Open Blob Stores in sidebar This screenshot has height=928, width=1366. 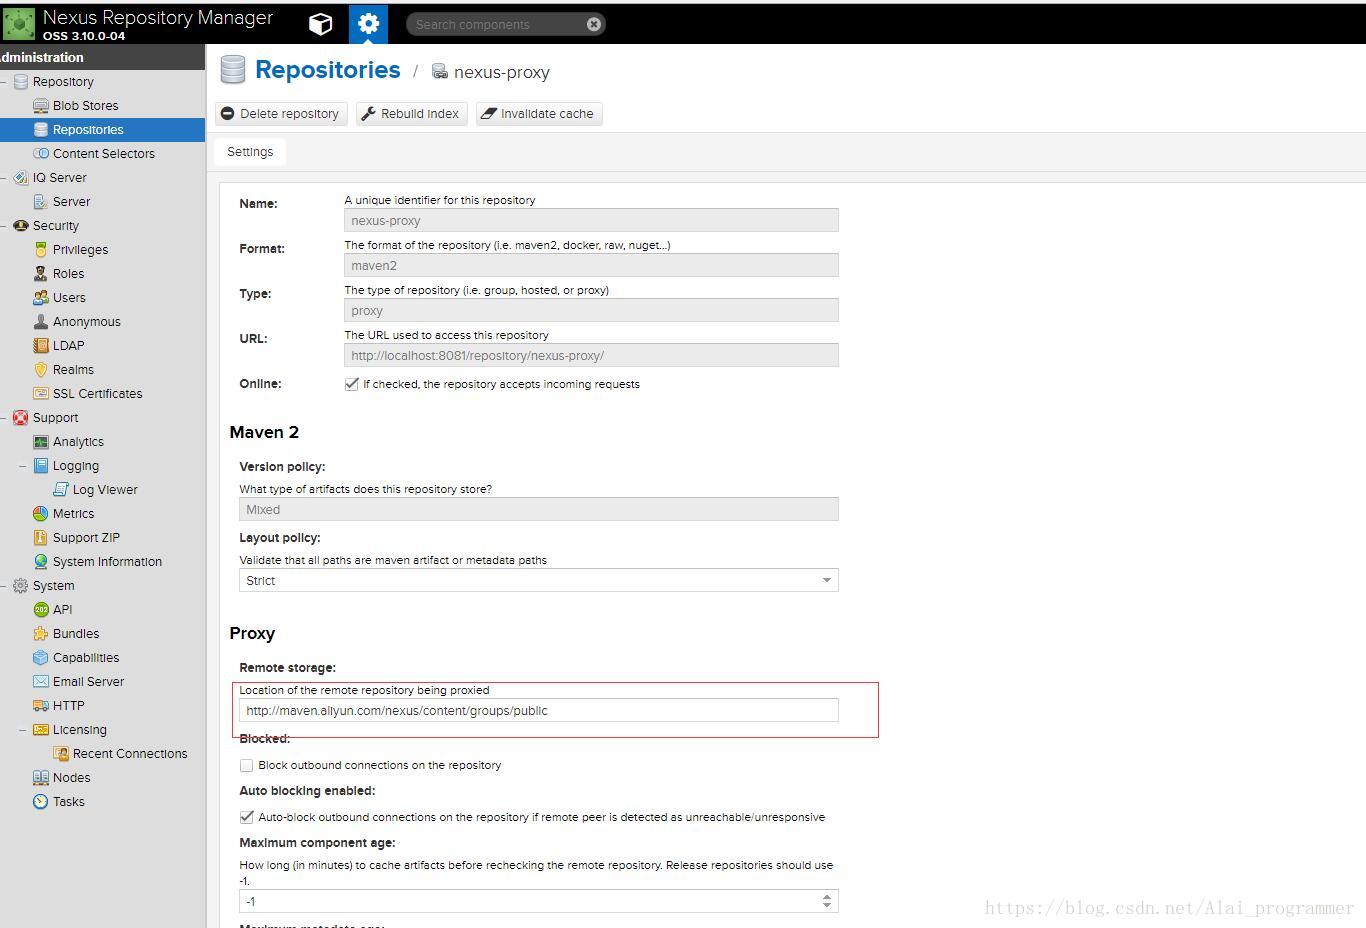point(85,105)
